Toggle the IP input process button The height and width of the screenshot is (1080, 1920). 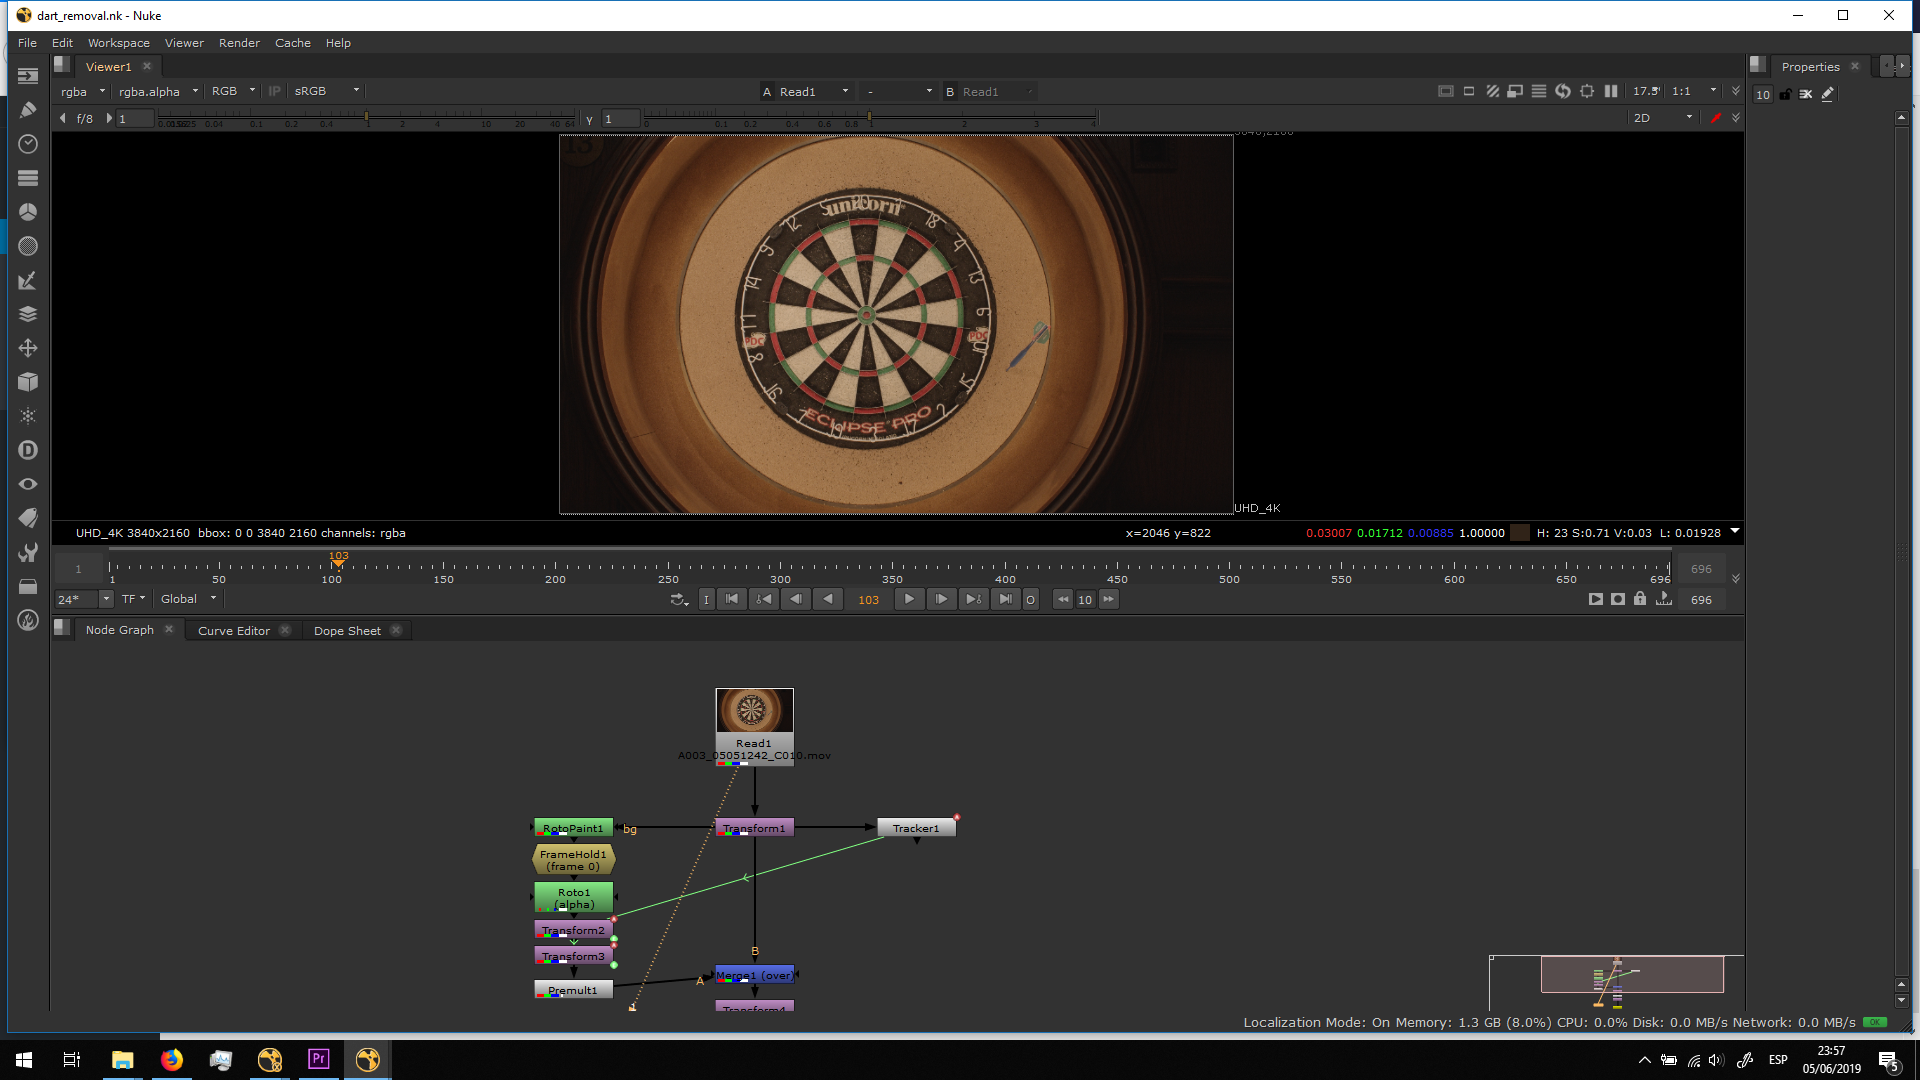tap(274, 91)
